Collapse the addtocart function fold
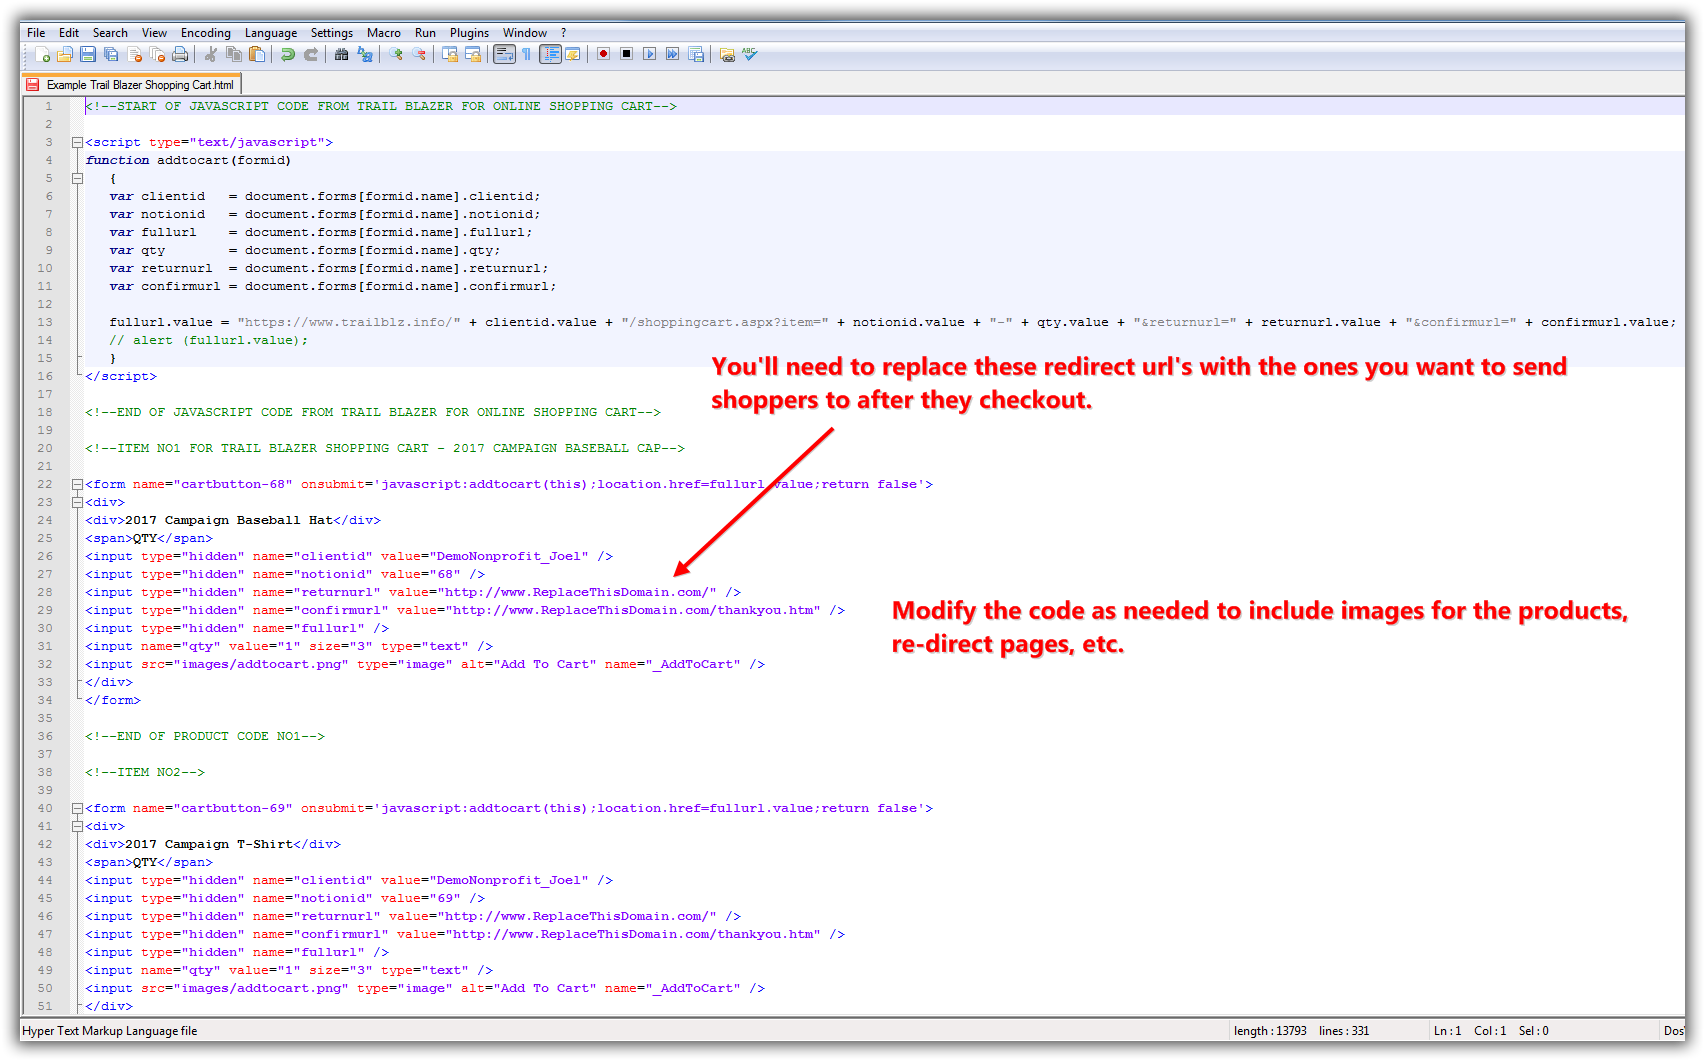1705x1061 pixels. (x=78, y=178)
